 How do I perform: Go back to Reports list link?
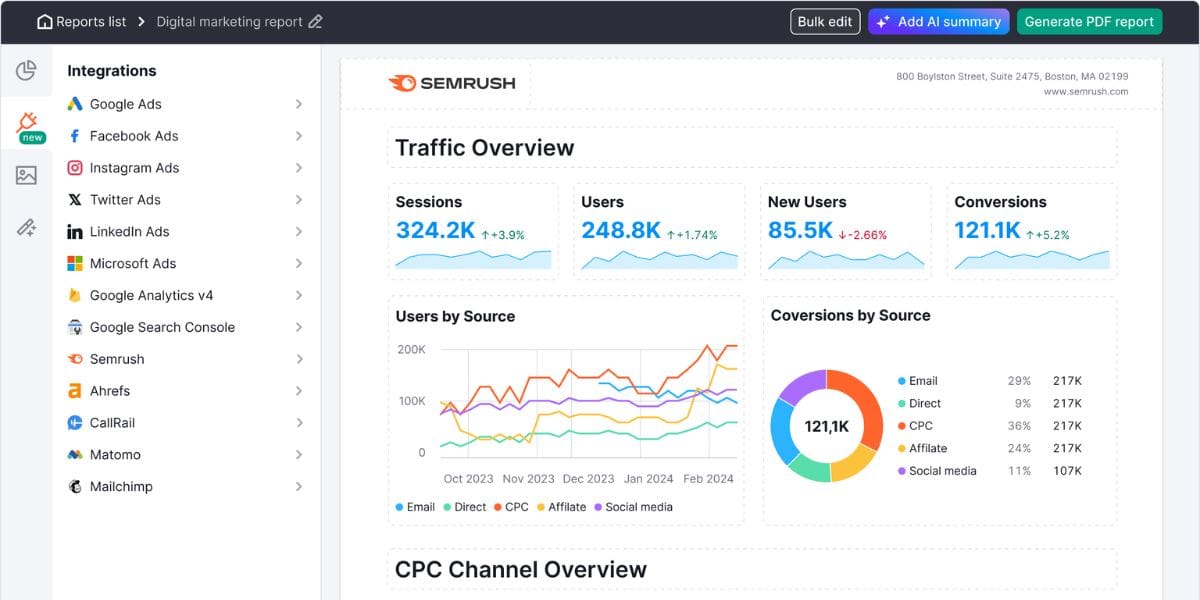point(89,22)
